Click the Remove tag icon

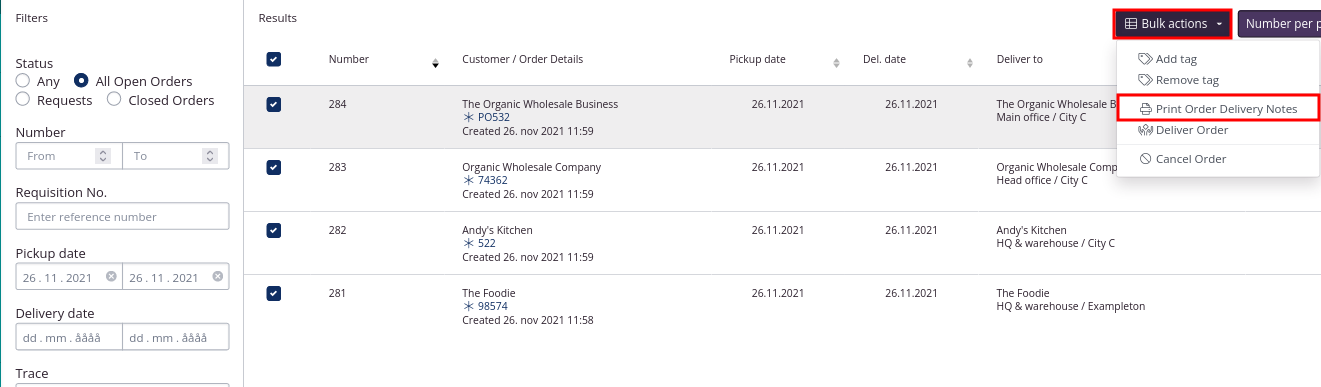point(1145,80)
